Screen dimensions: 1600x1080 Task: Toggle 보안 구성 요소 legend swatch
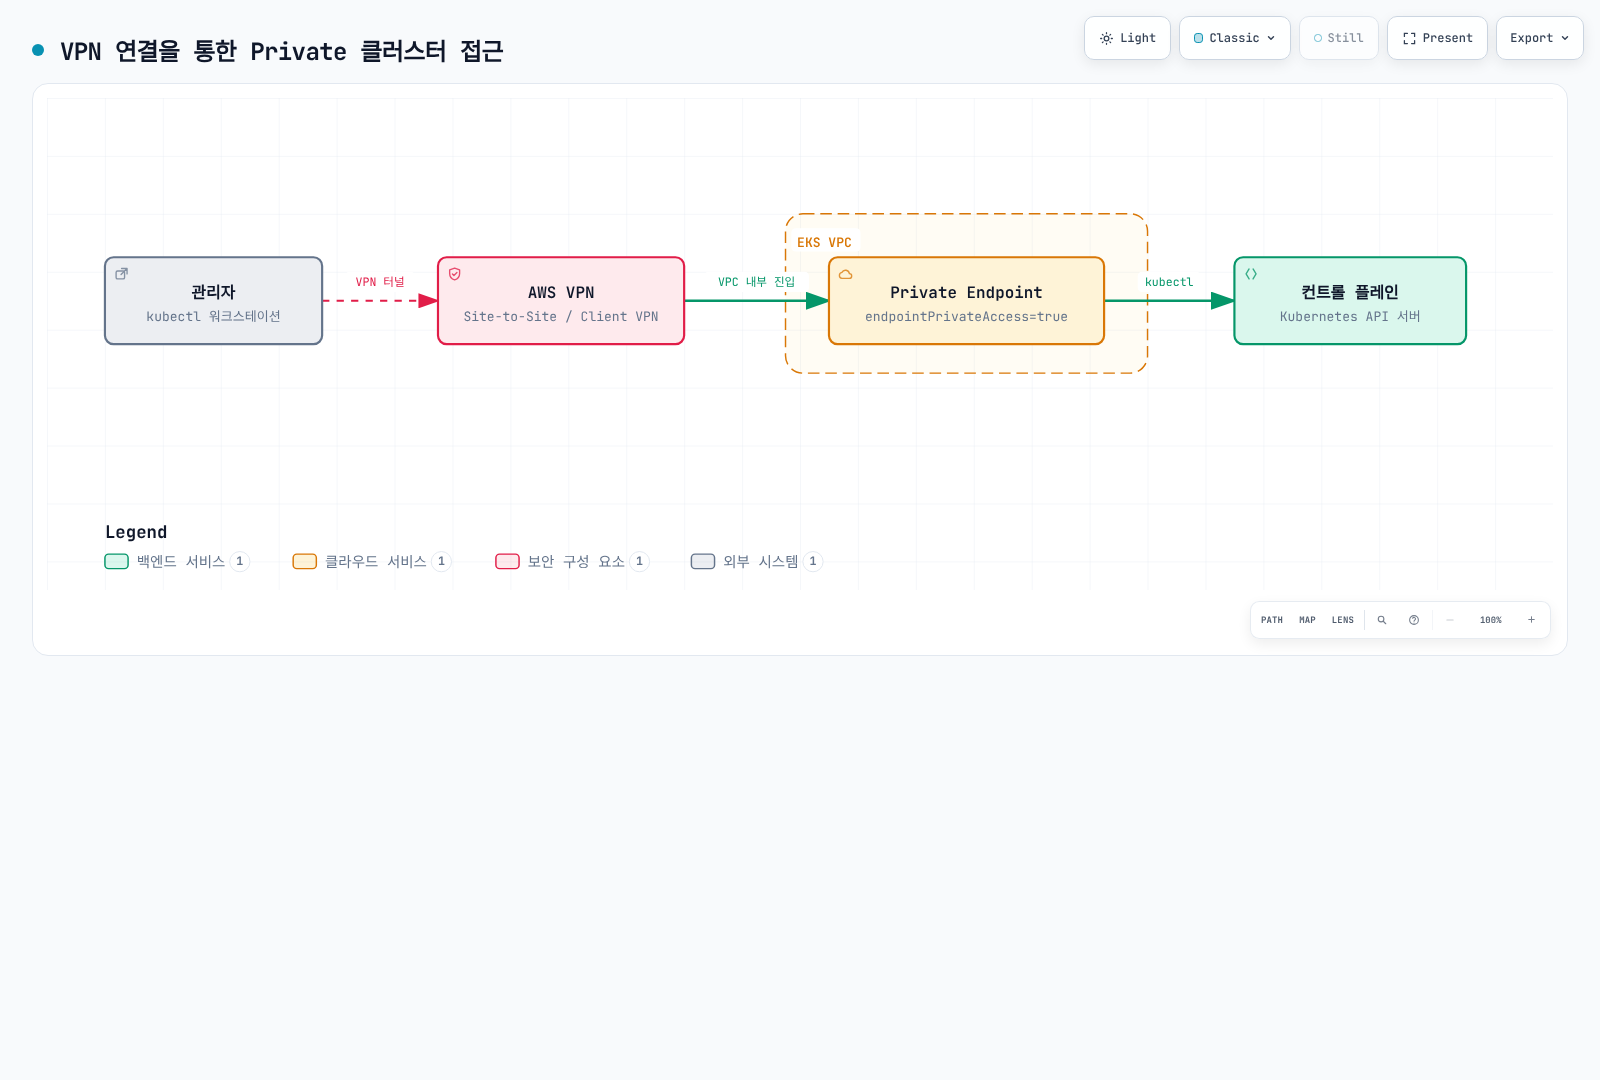tap(508, 561)
